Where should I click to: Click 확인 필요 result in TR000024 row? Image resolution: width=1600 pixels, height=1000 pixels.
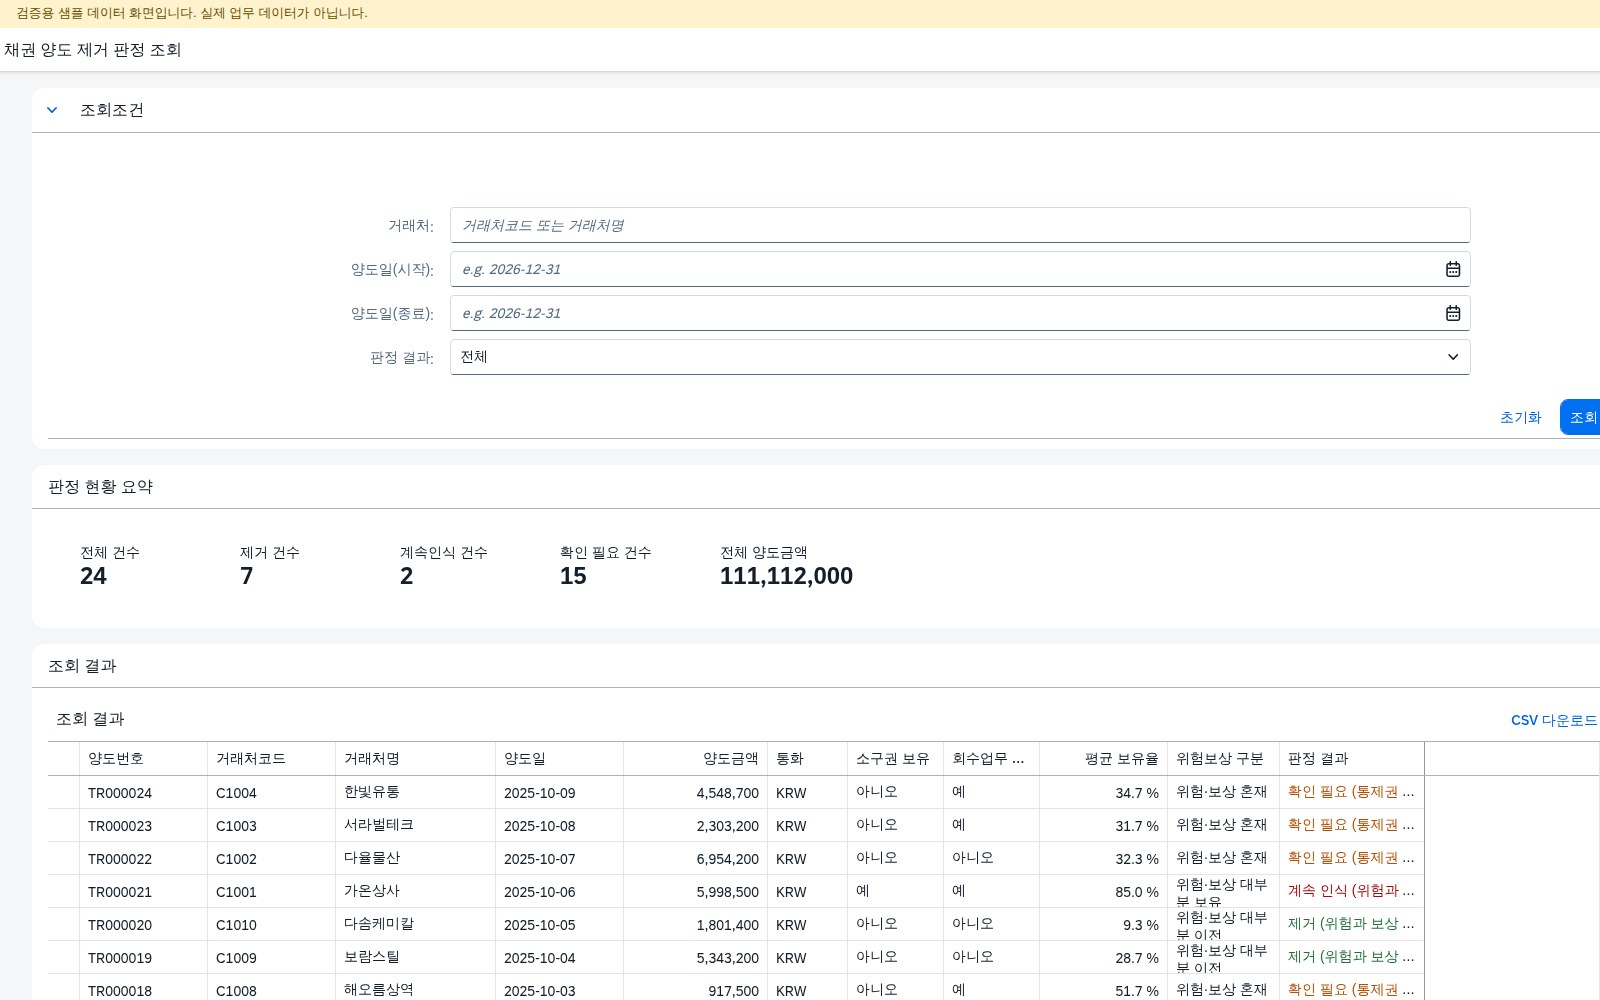1351,791
